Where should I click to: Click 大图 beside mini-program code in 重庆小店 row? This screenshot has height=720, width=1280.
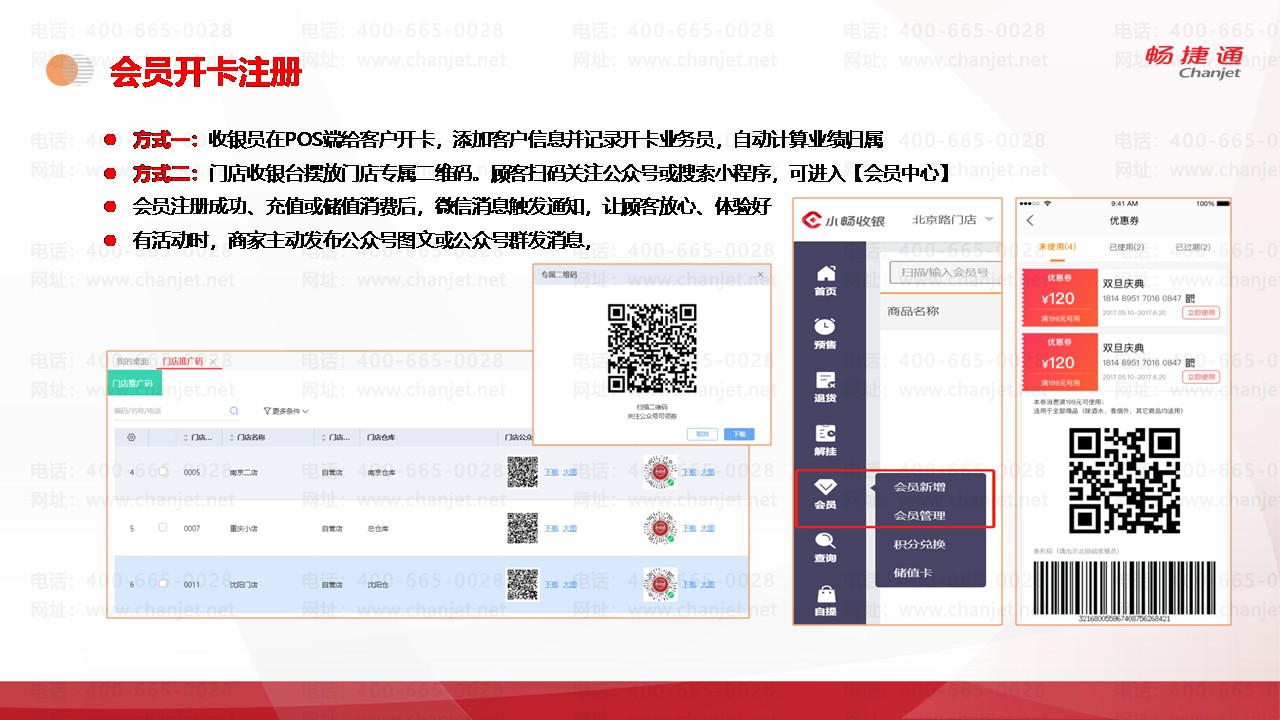[x=707, y=528]
